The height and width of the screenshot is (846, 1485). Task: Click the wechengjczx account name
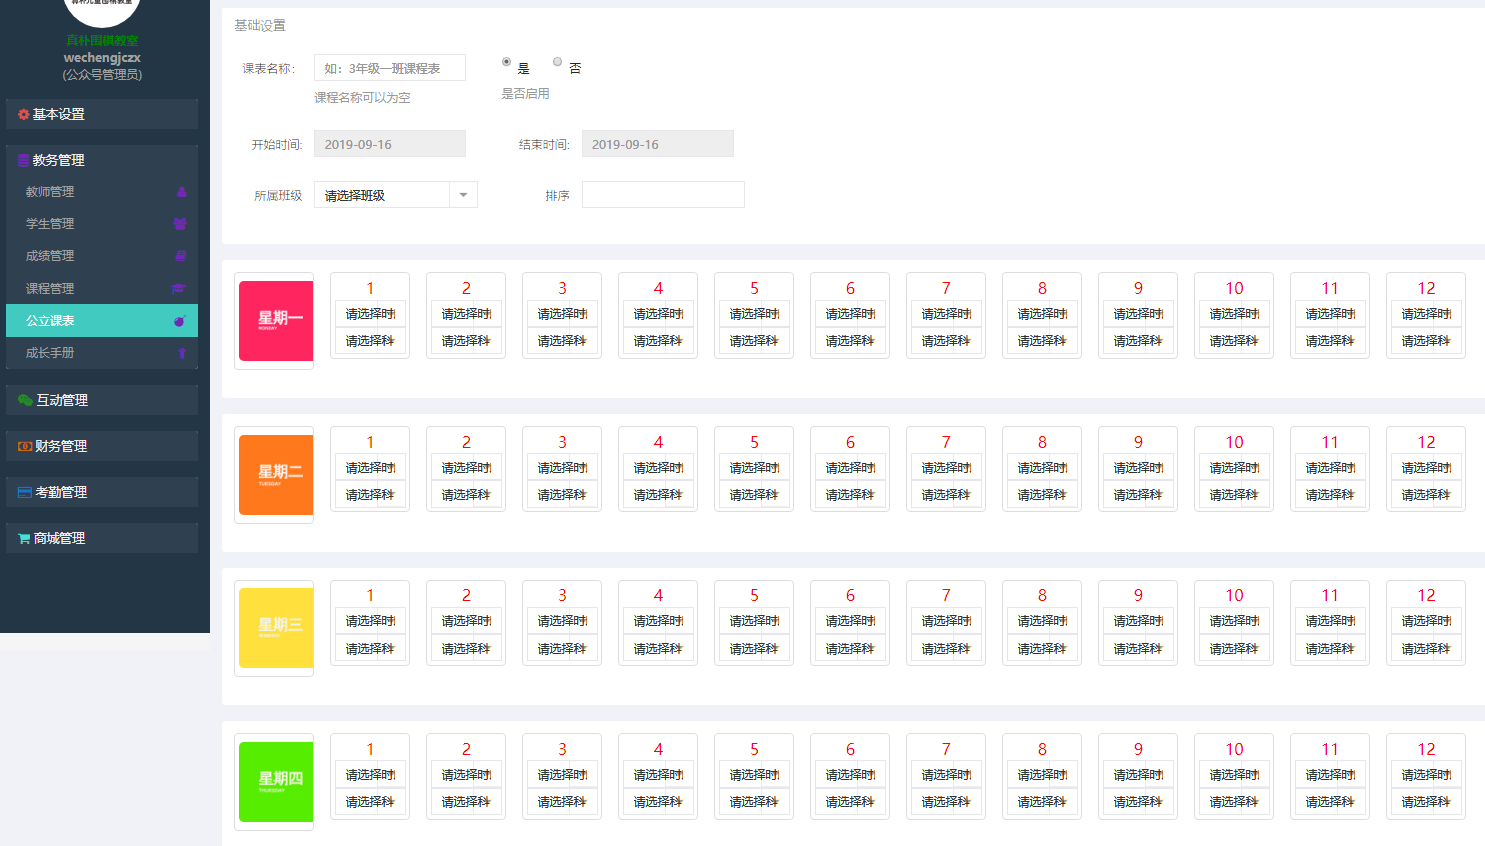point(102,58)
